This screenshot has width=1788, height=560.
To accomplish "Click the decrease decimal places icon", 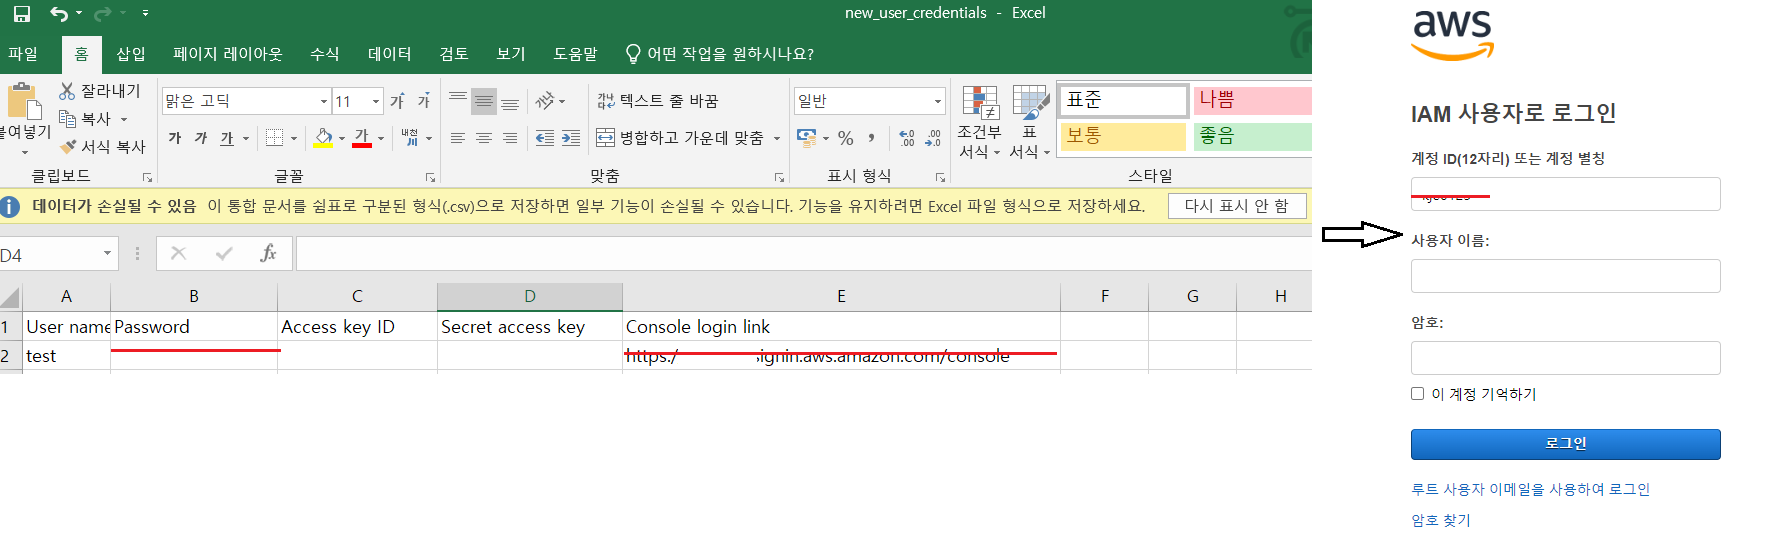I will (933, 138).
